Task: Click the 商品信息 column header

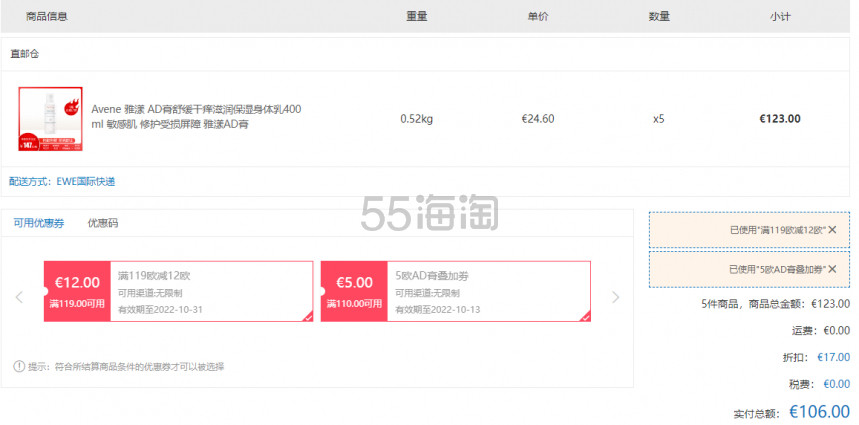Action: 47,16
